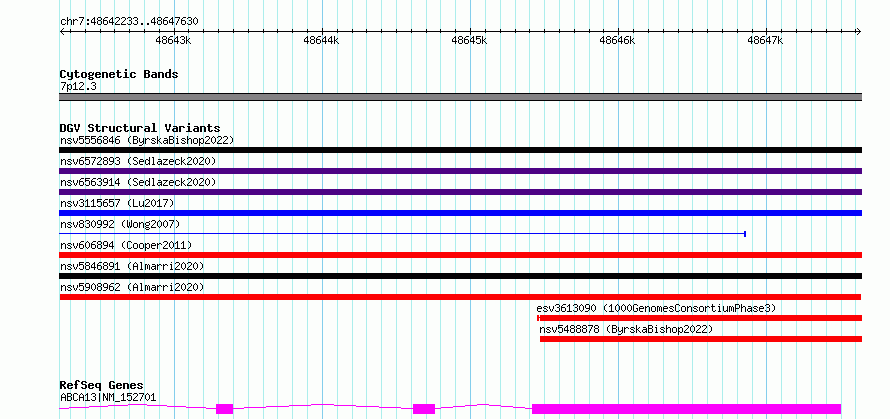This screenshot has height=419, width=890.
Task: Click nsv606894 (Cooper2011) label
Action: (x=126, y=245)
